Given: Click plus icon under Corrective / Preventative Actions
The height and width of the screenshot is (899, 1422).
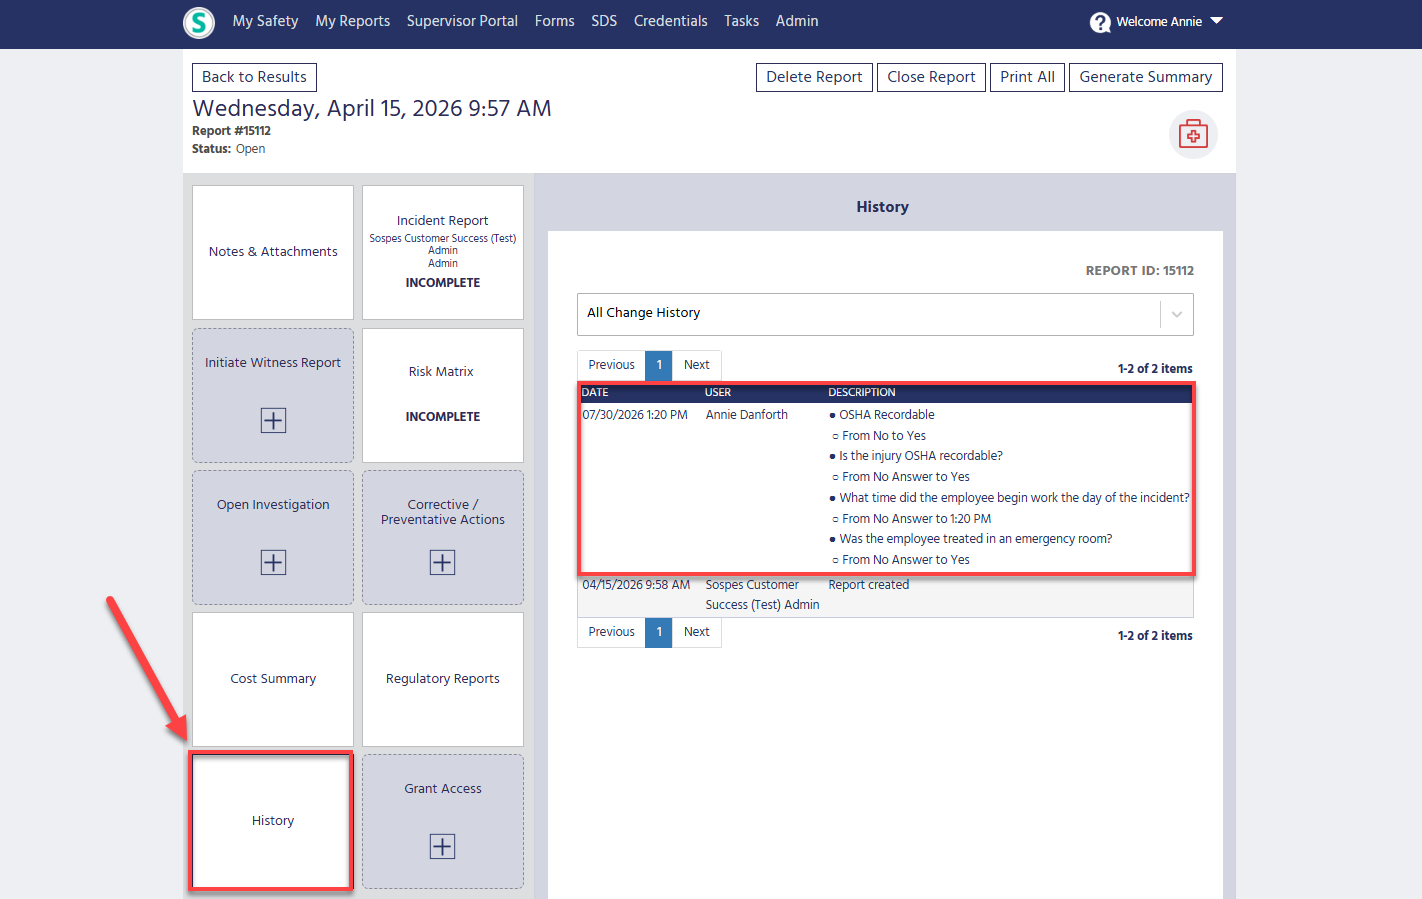Looking at the screenshot, I should pyautogui.click(x=442, y=562).
